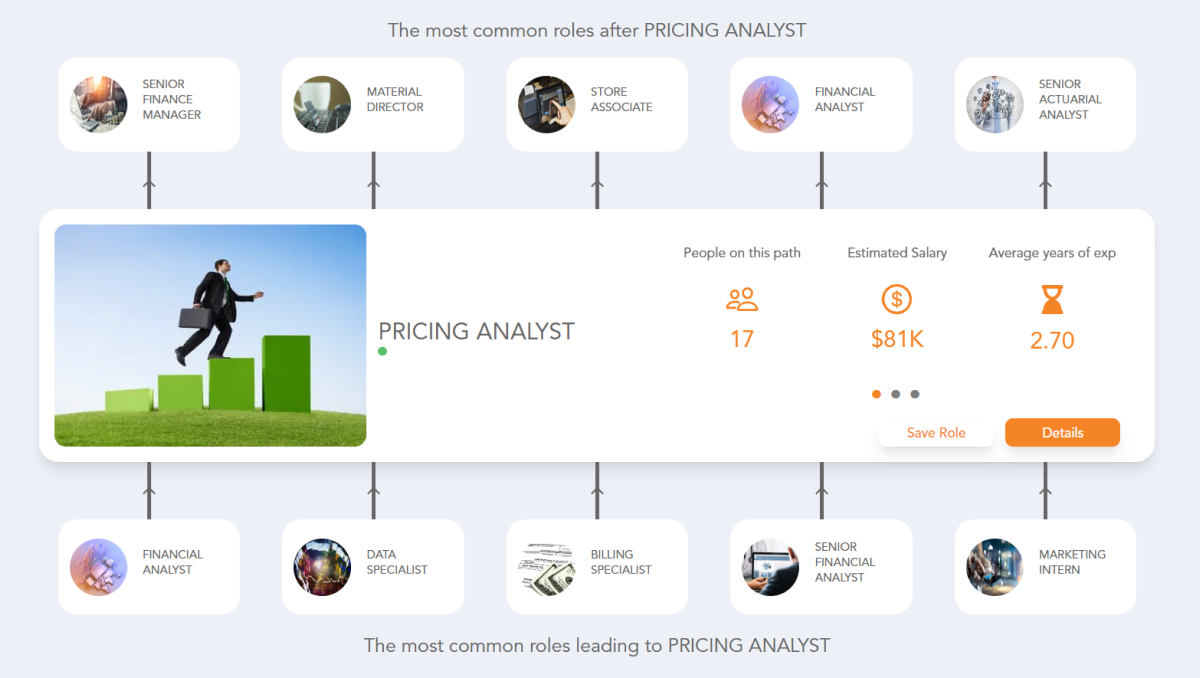Click Save Role for Pricing Analyst
The height and width of the screenshot is (678, 1200).
pyautogui.click(x=936, y=432)
